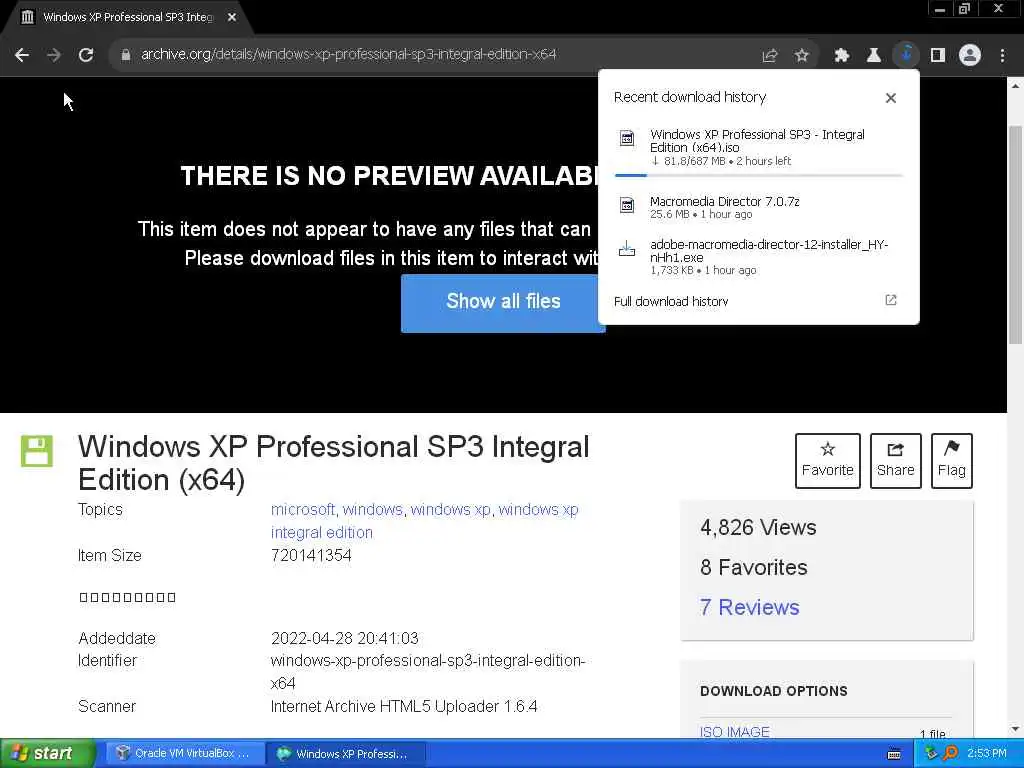Click the green floppy disk software icon
The width and height of the screenshot is (1024, 768).
tap(37, 451)
